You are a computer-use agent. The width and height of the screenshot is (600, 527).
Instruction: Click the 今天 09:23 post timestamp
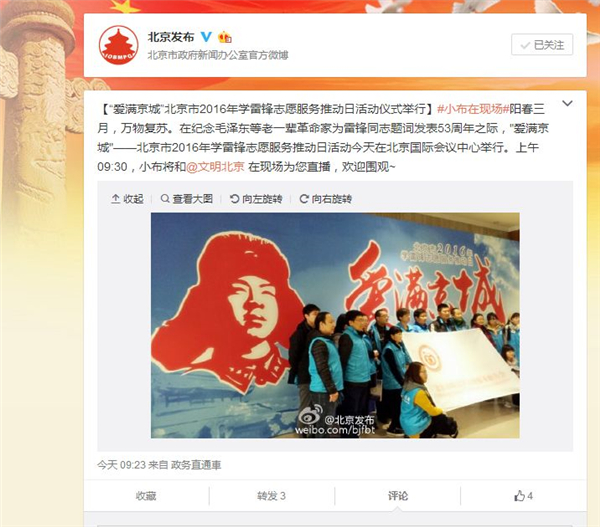point(122,465)
